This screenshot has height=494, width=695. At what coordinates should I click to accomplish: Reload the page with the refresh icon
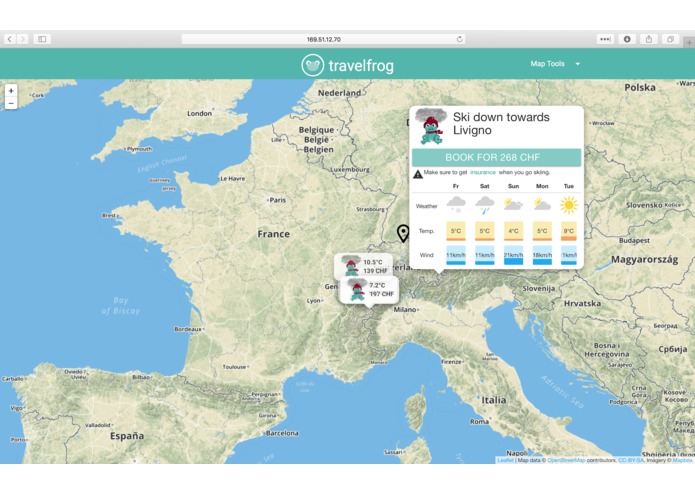pos(460,39)
